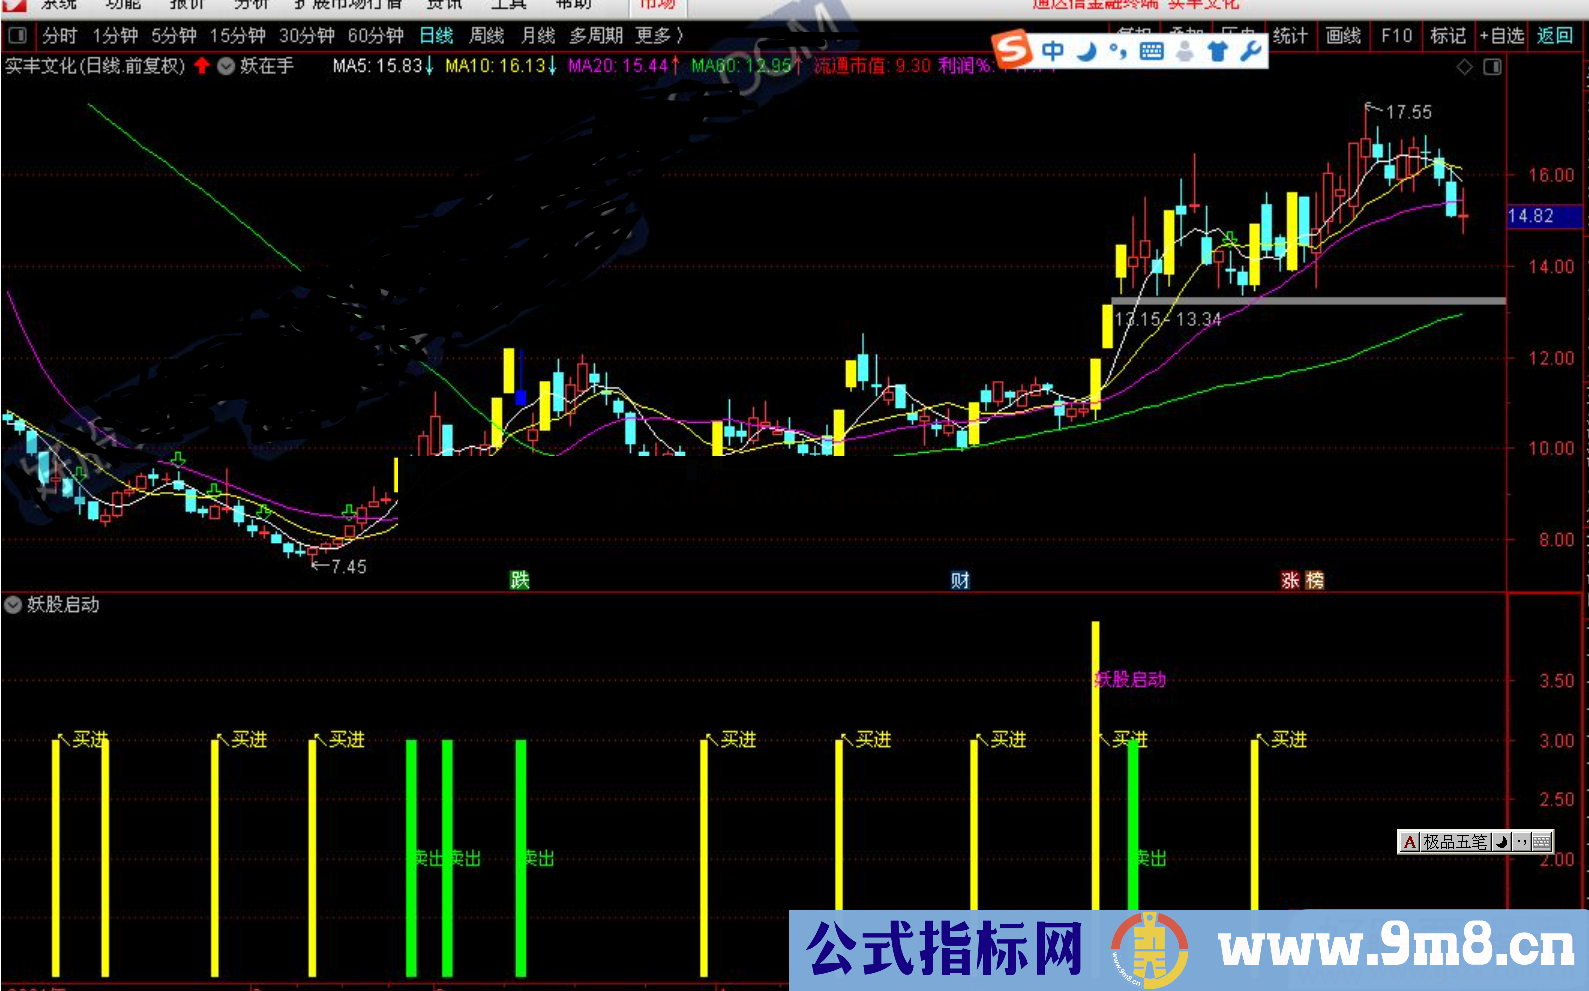1589x991 pixels.
Task: Click the 极品五笔 IME A mode button
Action: click(x=1409, y=842)
